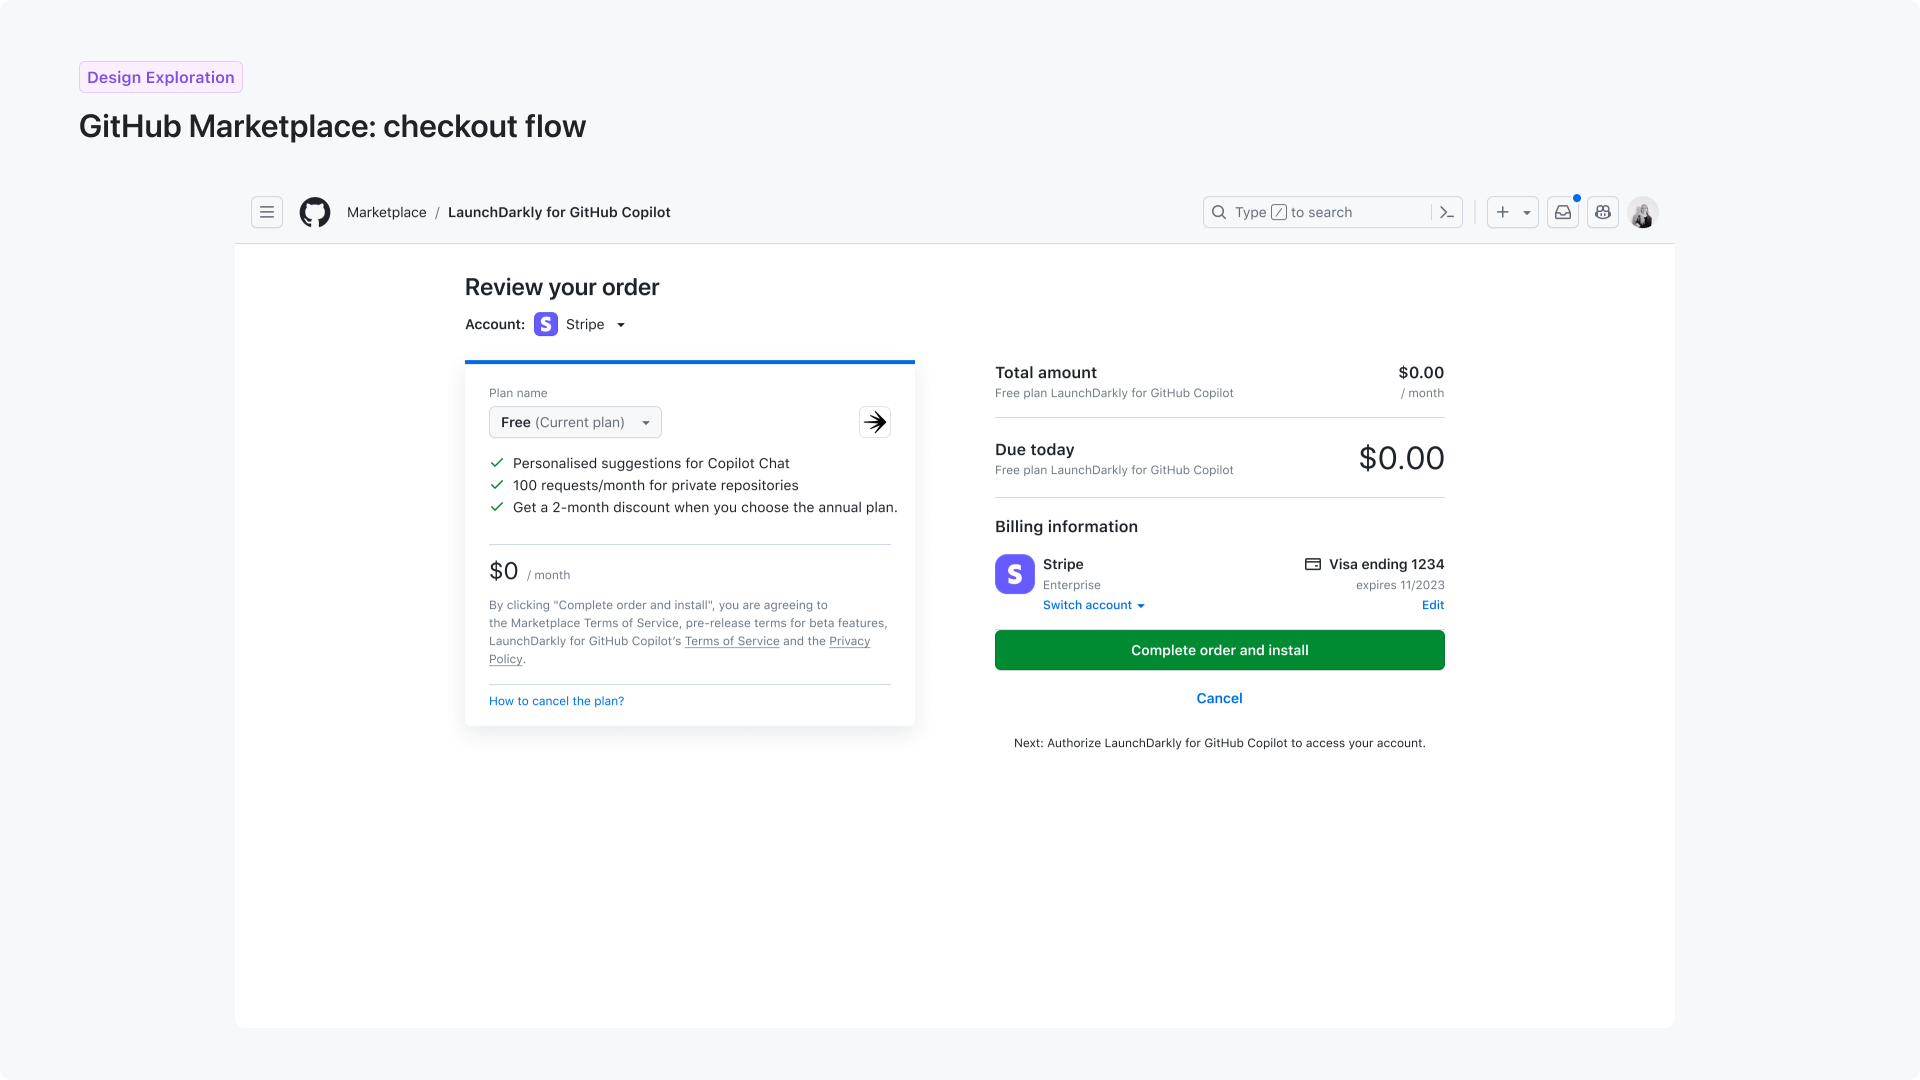Click the arrow icon next to plan dropdown

[875, 421]
